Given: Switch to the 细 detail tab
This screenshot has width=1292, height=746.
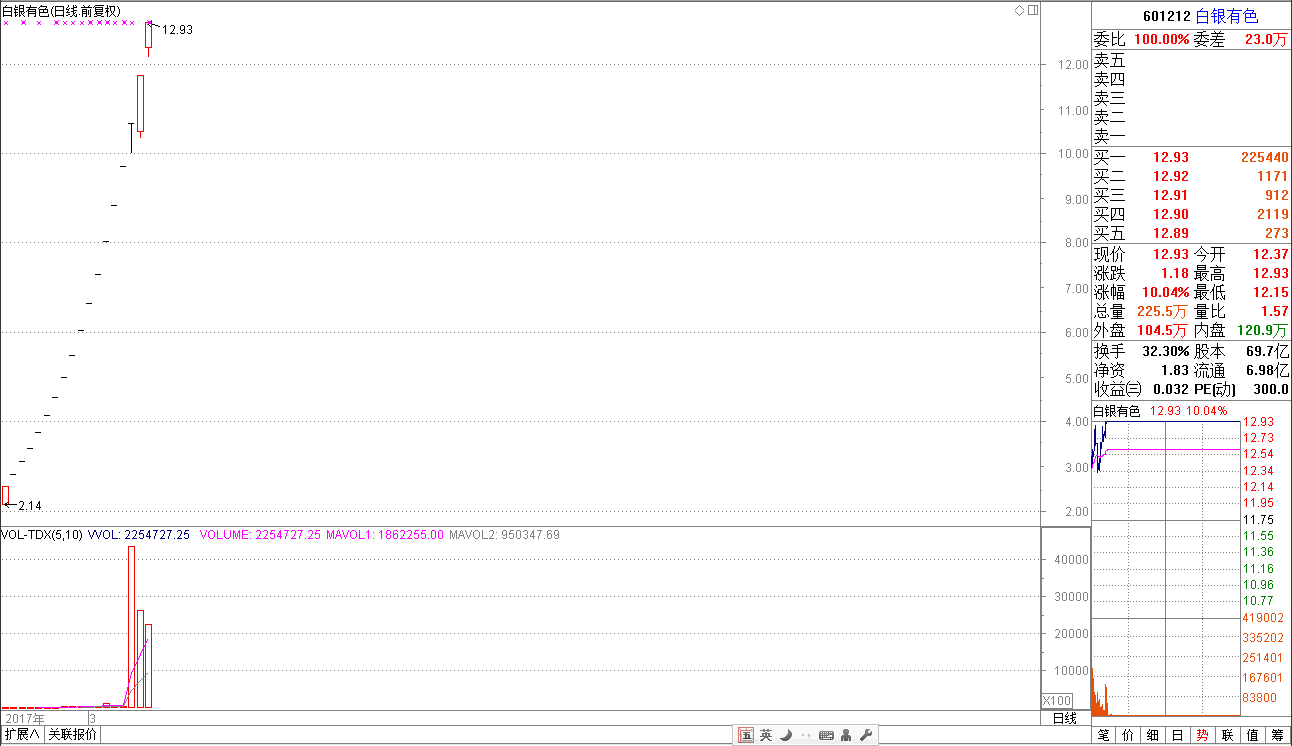Looking at the screenshot, I should [x=1153, y=735].
